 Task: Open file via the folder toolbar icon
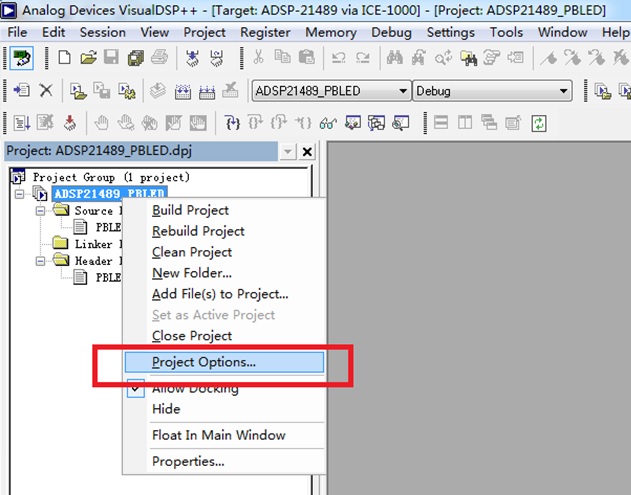[x=89, y=58]
